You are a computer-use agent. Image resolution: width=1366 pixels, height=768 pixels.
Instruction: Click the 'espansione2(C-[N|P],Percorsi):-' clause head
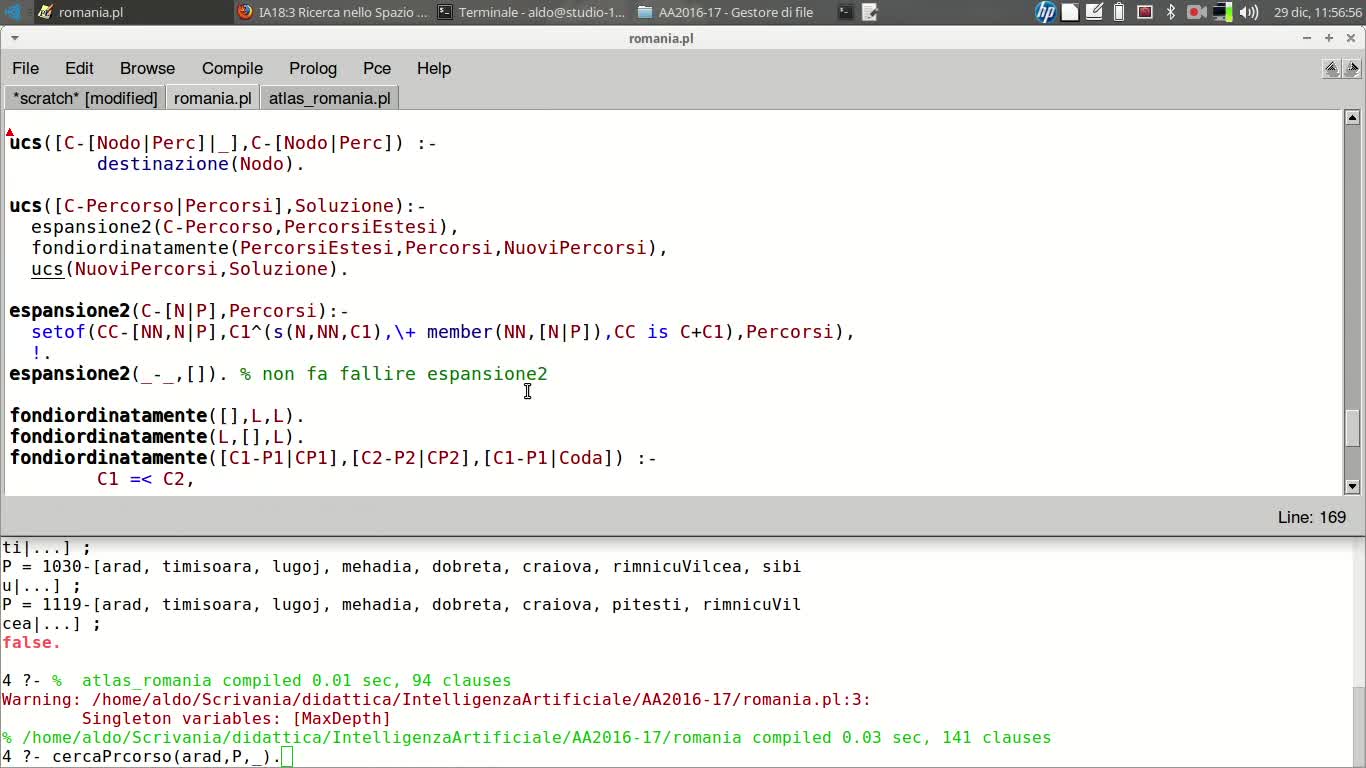point(179,311)
